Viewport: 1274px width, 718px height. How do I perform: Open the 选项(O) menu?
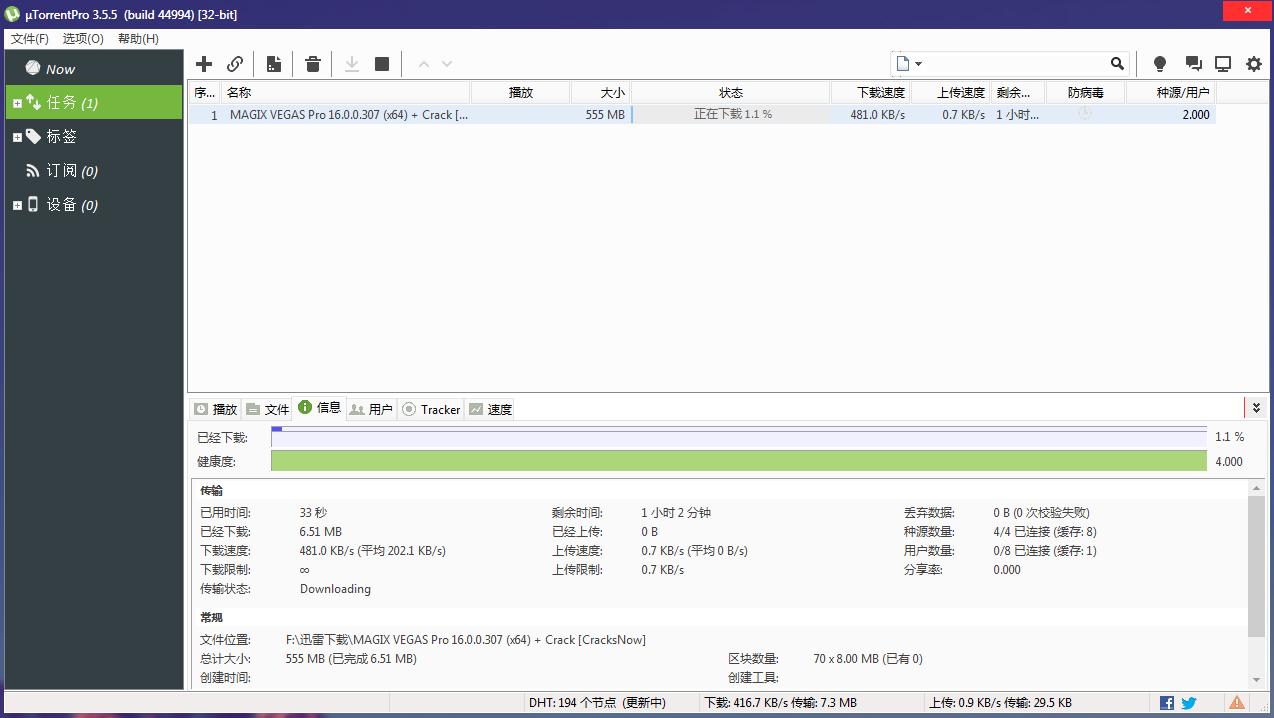pos(84,38)
